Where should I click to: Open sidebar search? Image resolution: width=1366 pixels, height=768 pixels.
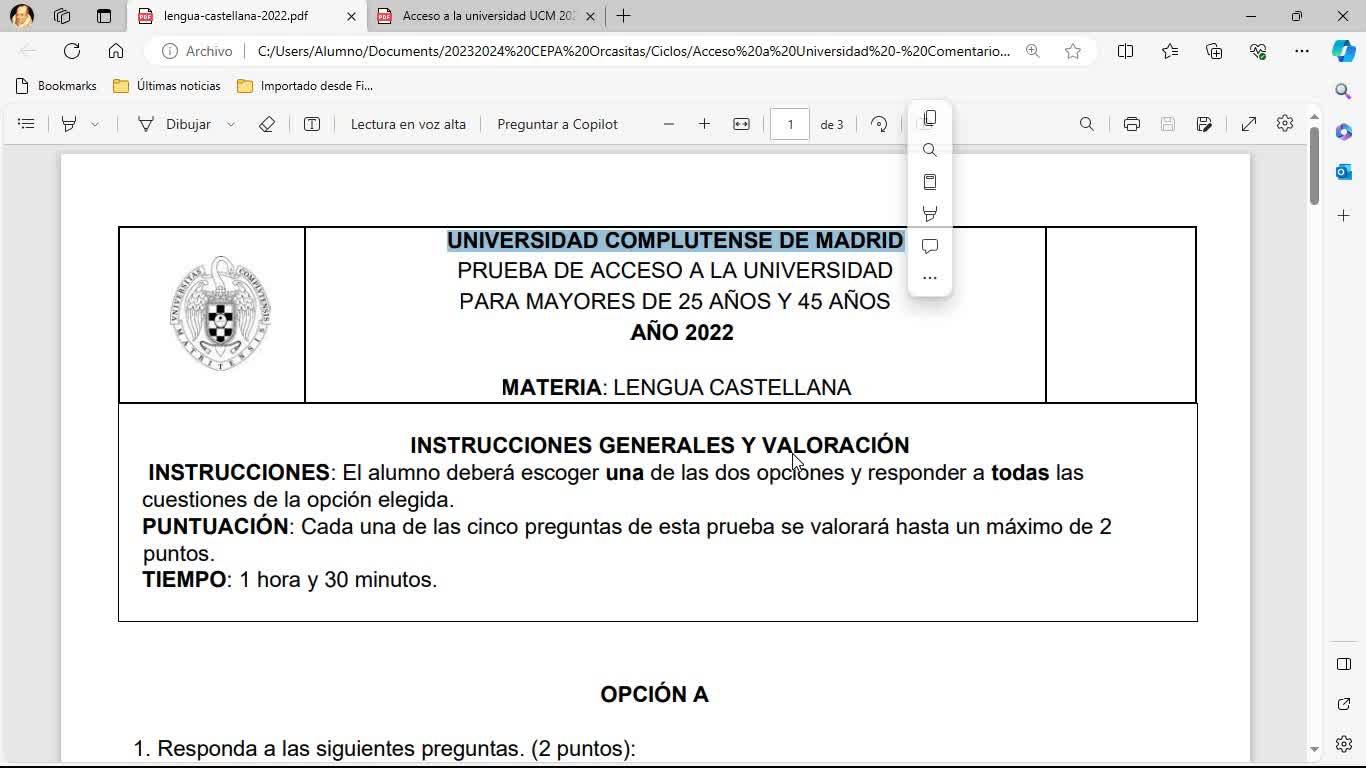(x=1344, y=91)
